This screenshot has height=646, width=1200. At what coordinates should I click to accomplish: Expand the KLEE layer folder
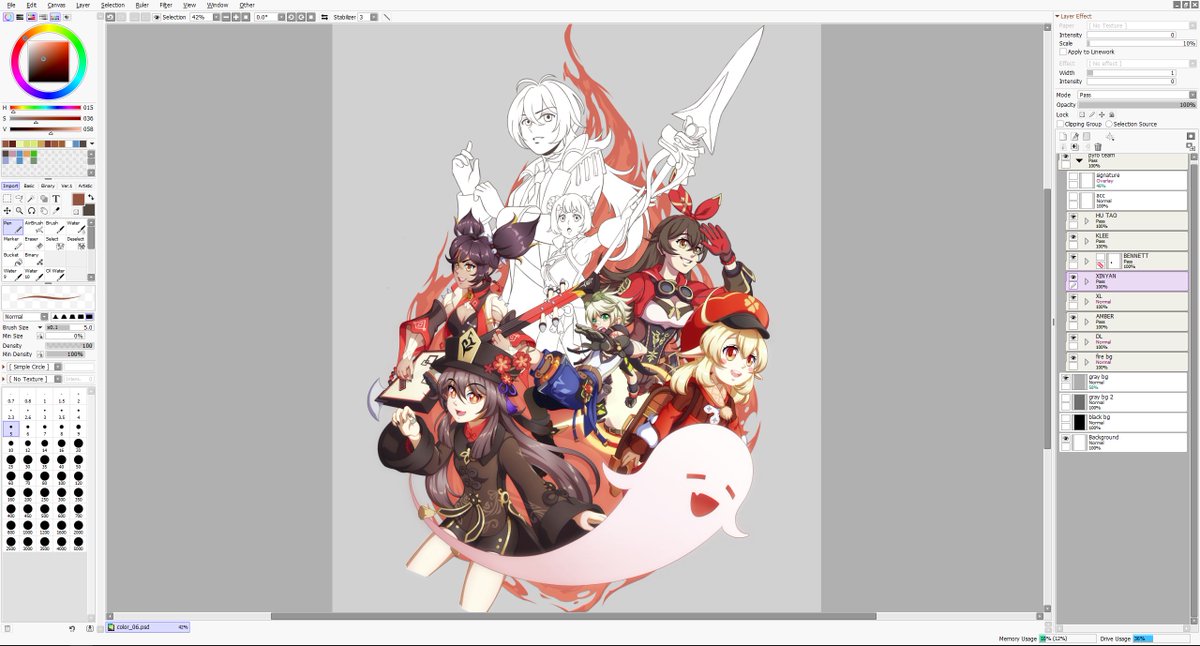[1087, 240]
